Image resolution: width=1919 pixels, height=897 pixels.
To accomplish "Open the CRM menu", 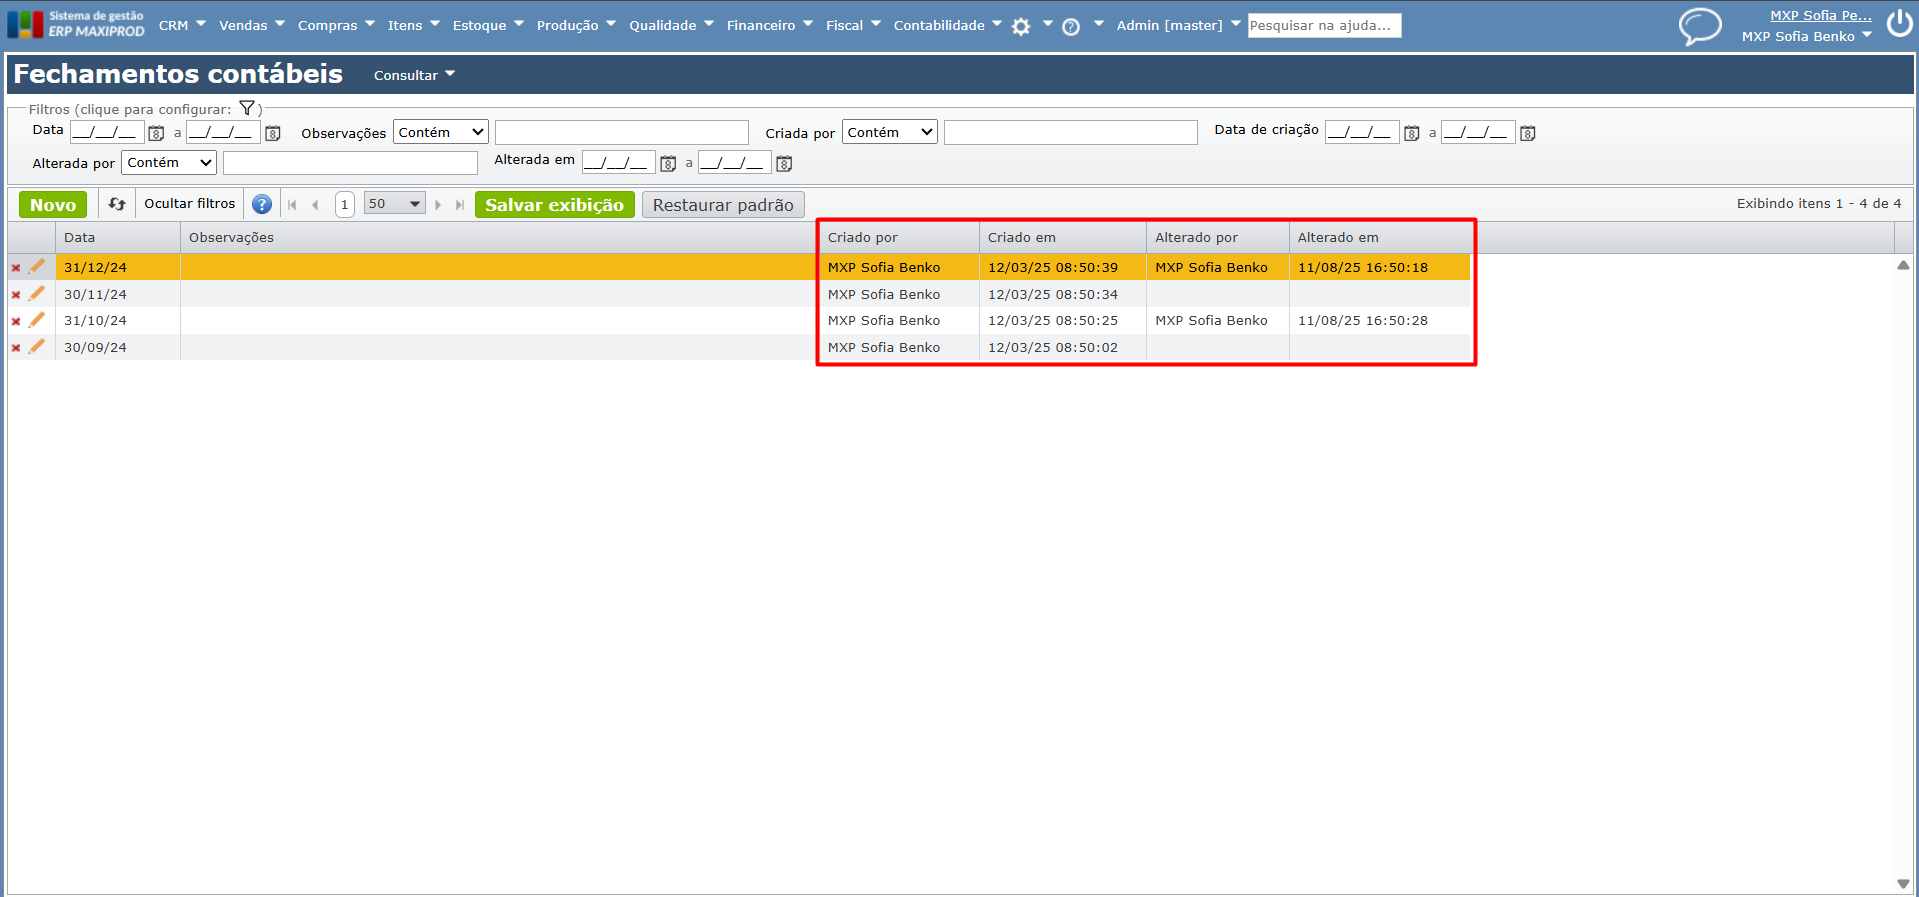I will point(182,25).
